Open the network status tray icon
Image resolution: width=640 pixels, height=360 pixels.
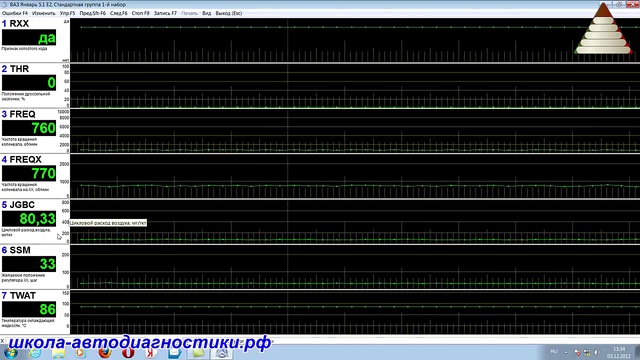[587, 352]
